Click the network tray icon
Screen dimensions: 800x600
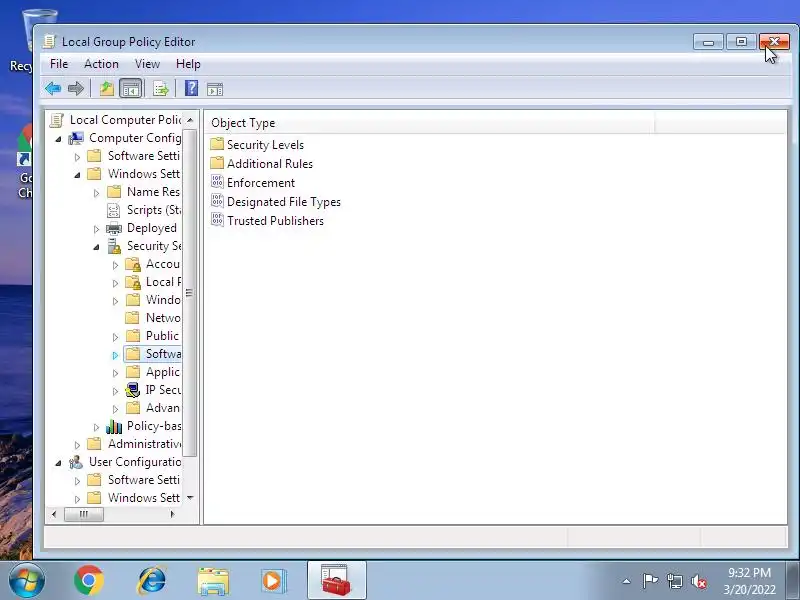(674, 581)
